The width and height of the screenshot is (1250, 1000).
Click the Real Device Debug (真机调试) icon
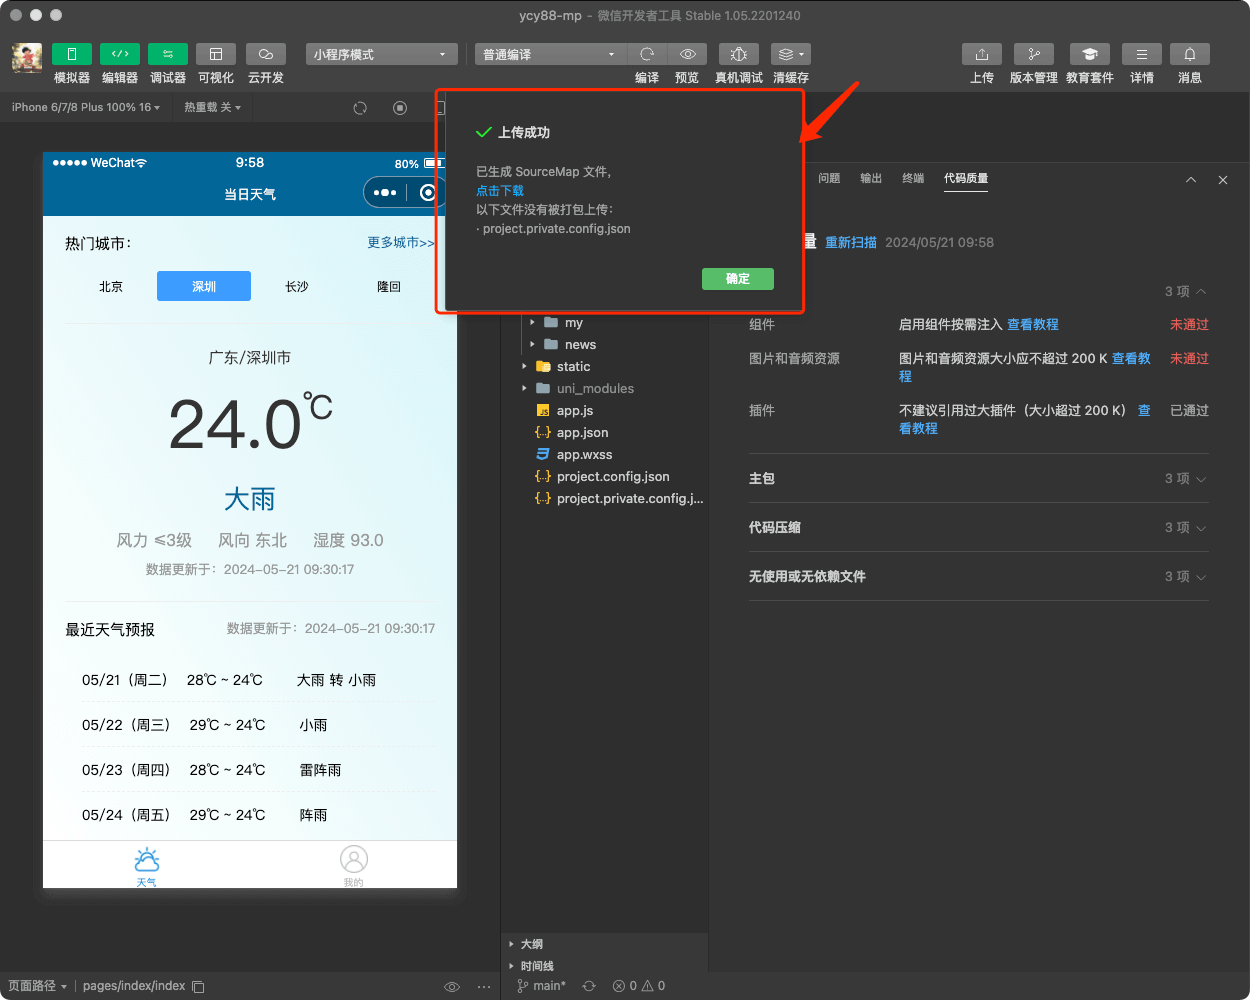pyautogui.click(x=738, y=55)
